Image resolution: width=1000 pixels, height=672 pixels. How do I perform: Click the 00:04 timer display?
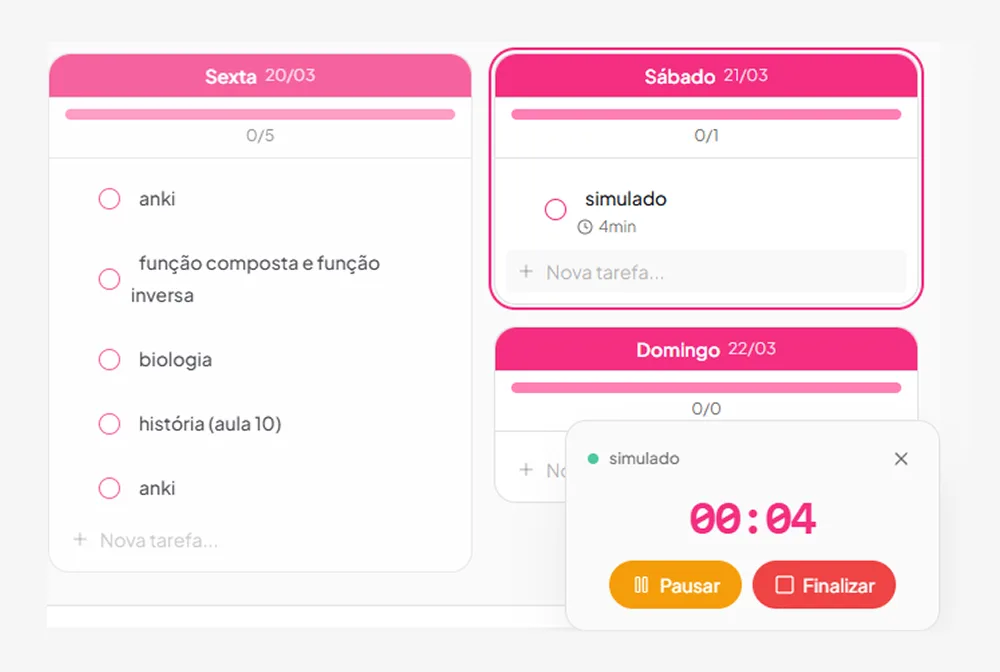(x=753, y=519)
